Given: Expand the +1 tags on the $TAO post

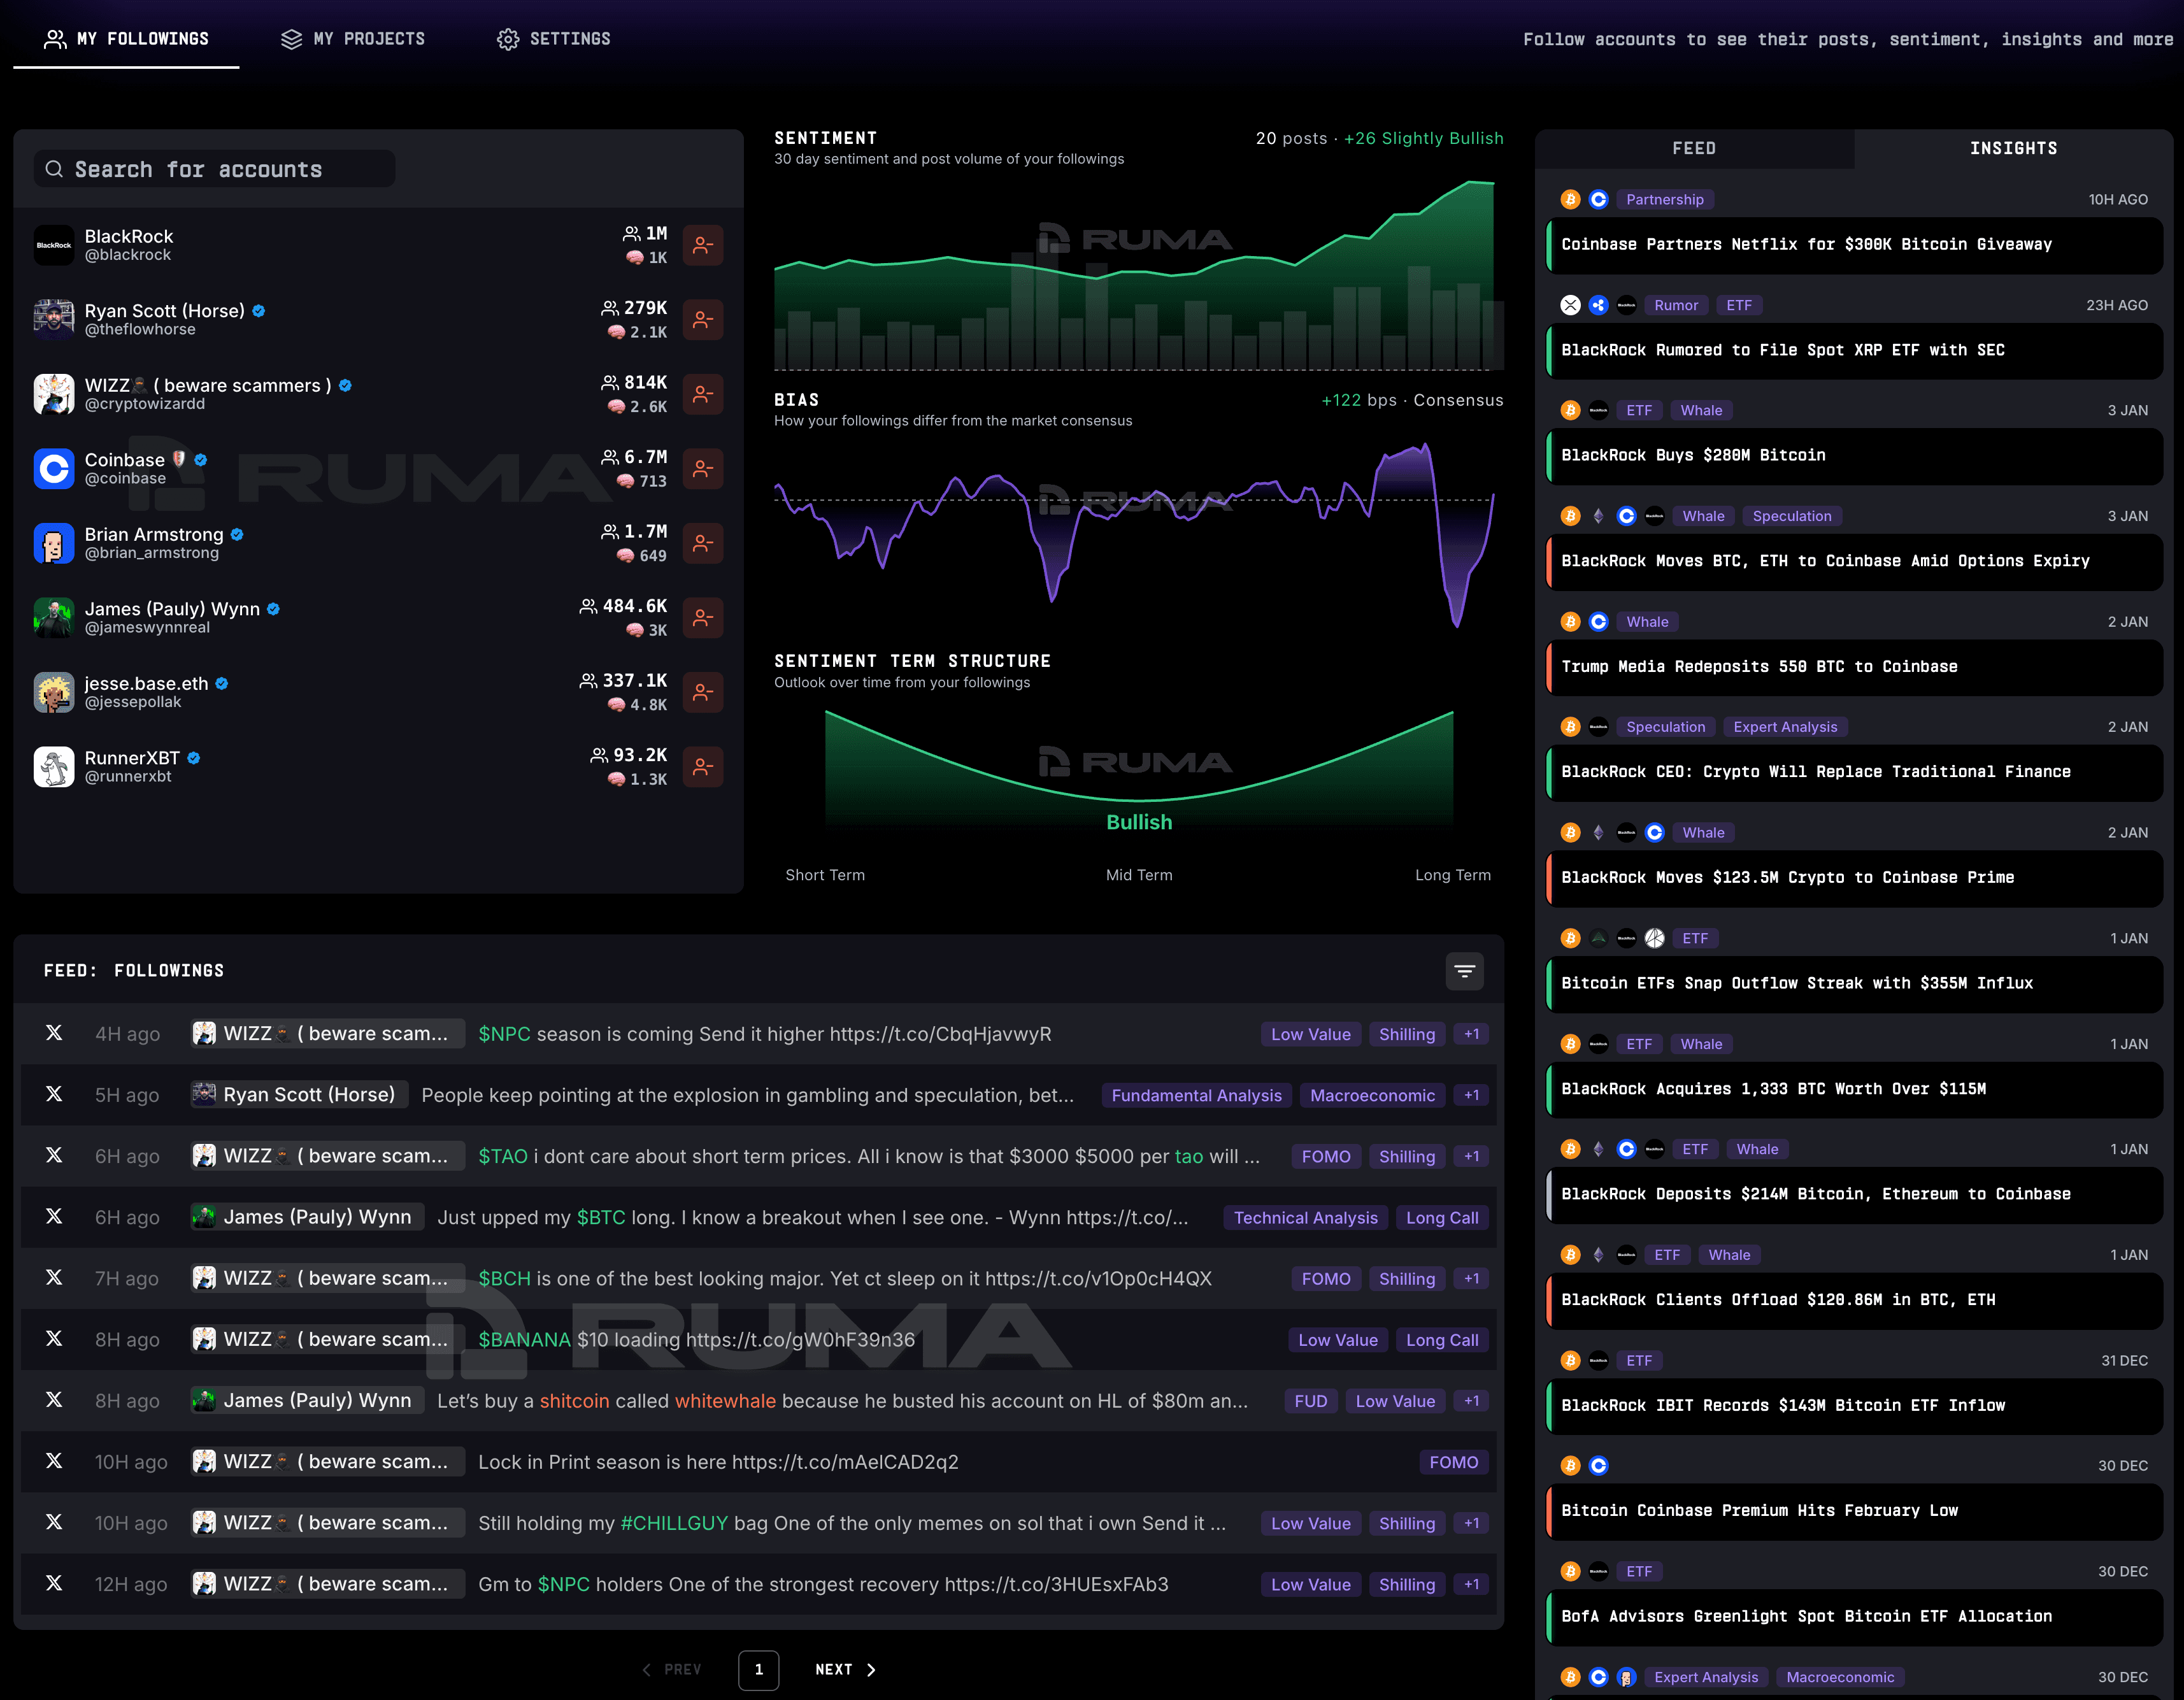Looking at the screenshot, I should point(1471,1156).
